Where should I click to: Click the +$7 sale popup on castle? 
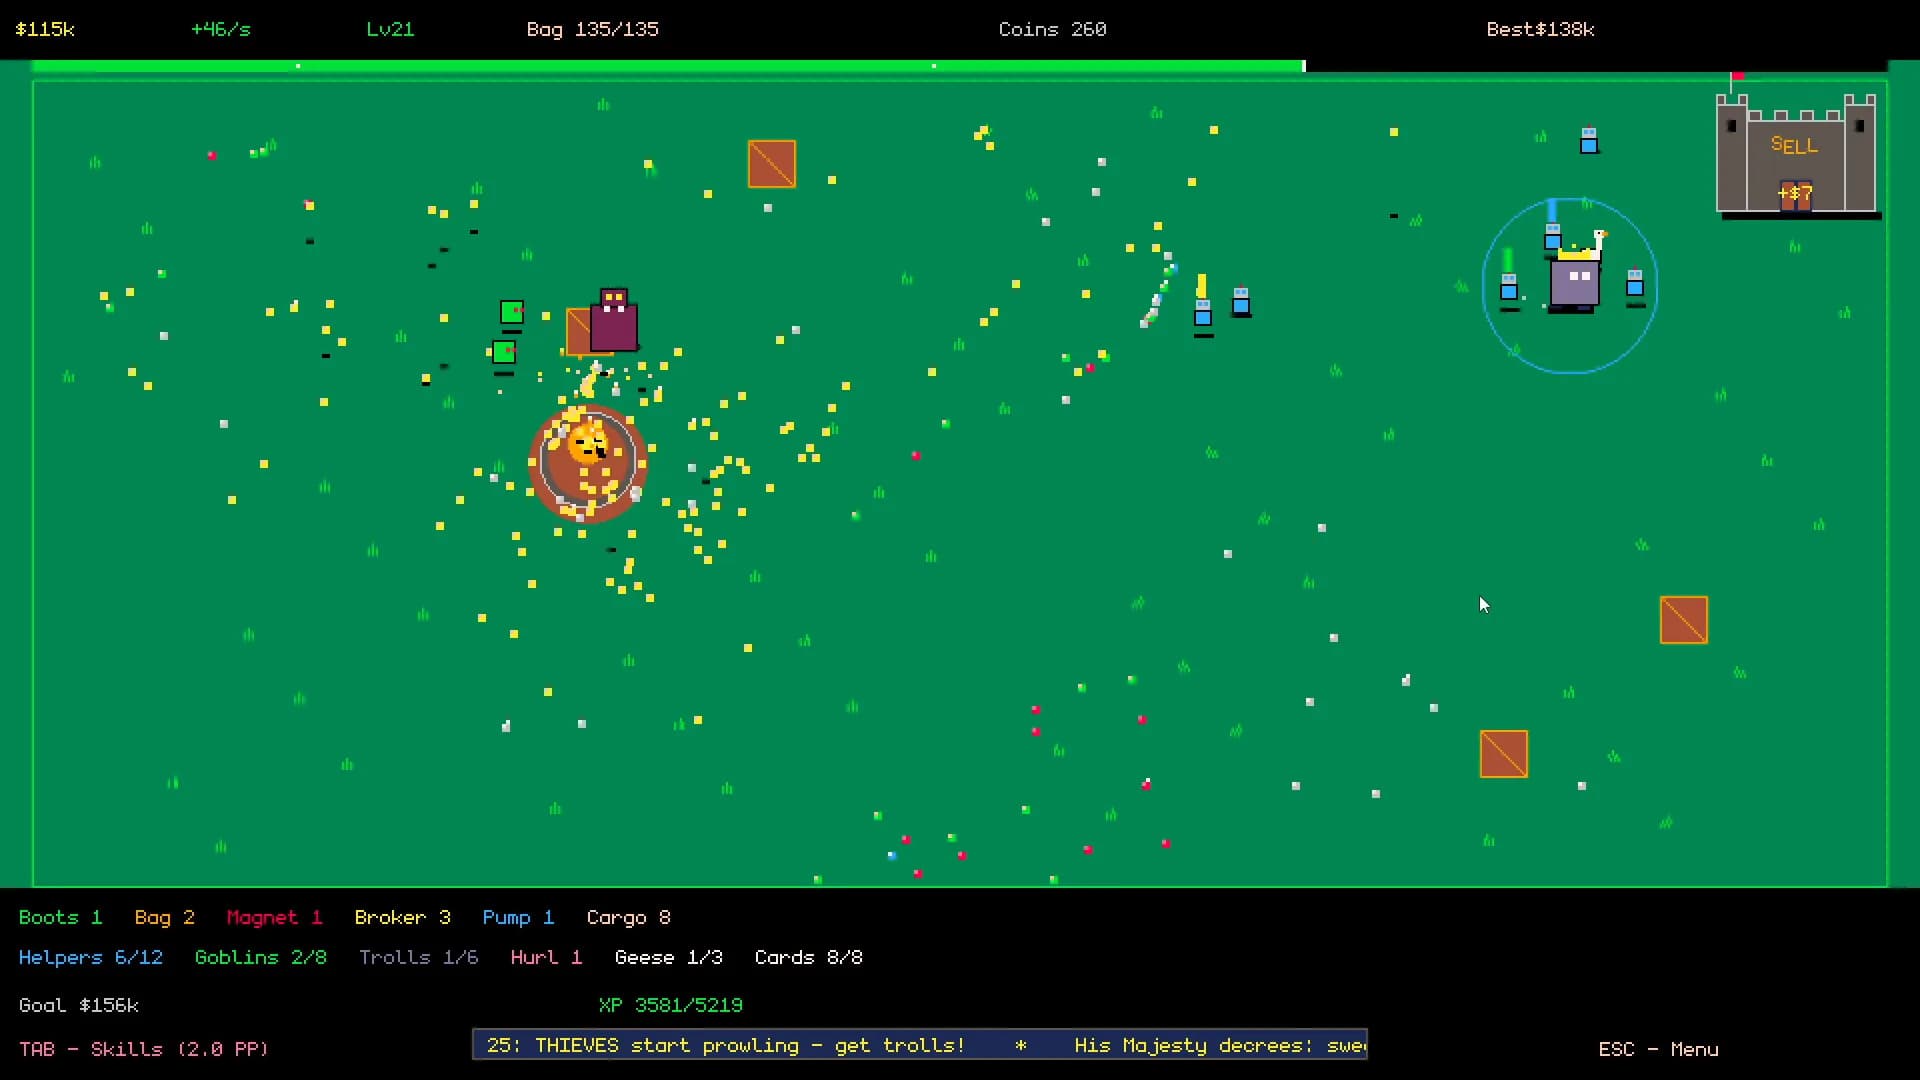coord(1795,193)
